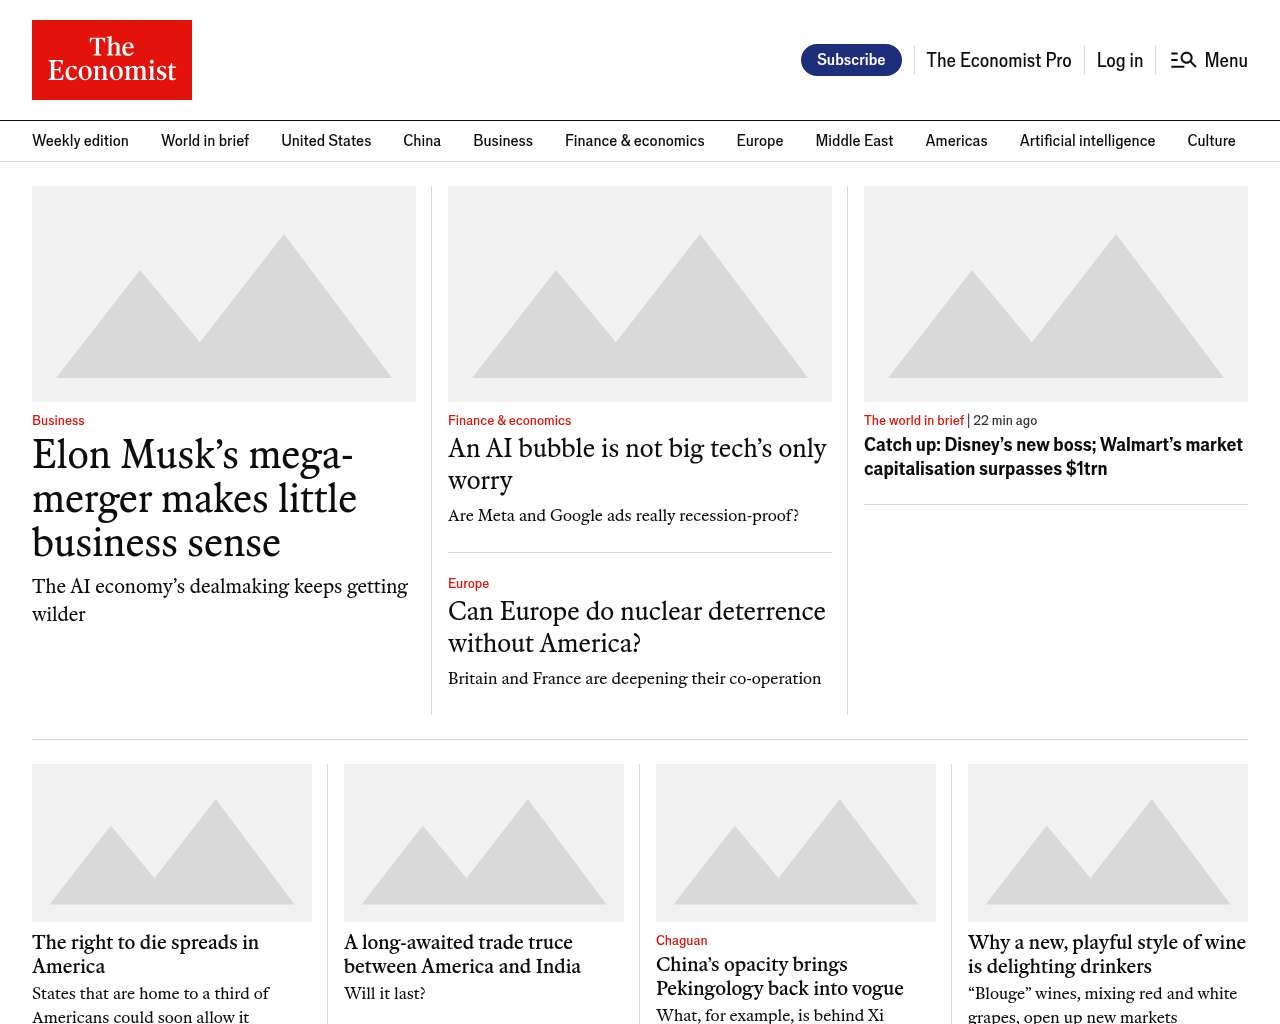The width and height of the screenshot is (1280, 1024).
Task: Open The Economist Pro link
Action: tap(998, 60)
